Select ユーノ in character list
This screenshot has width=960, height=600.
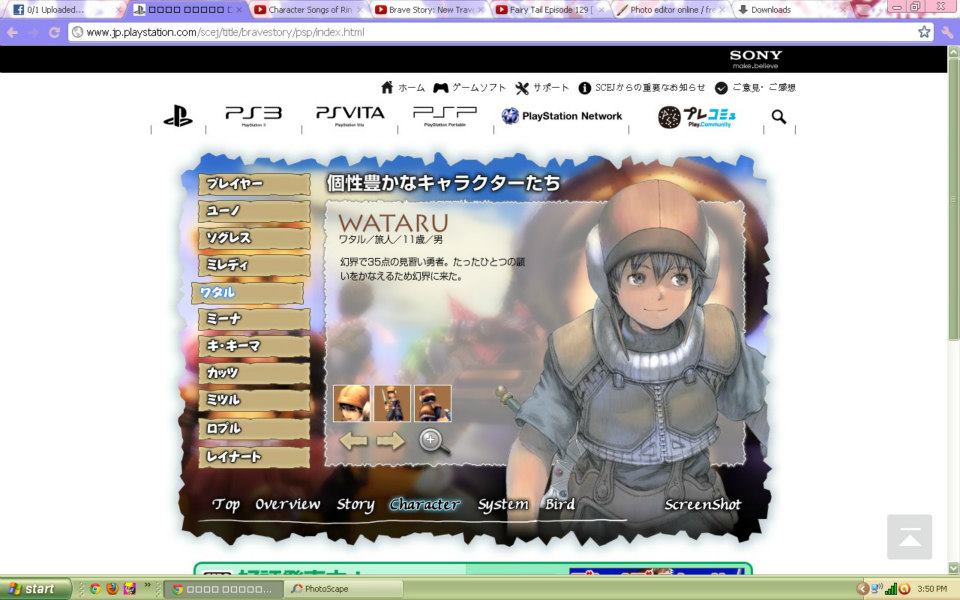(254, 211)
